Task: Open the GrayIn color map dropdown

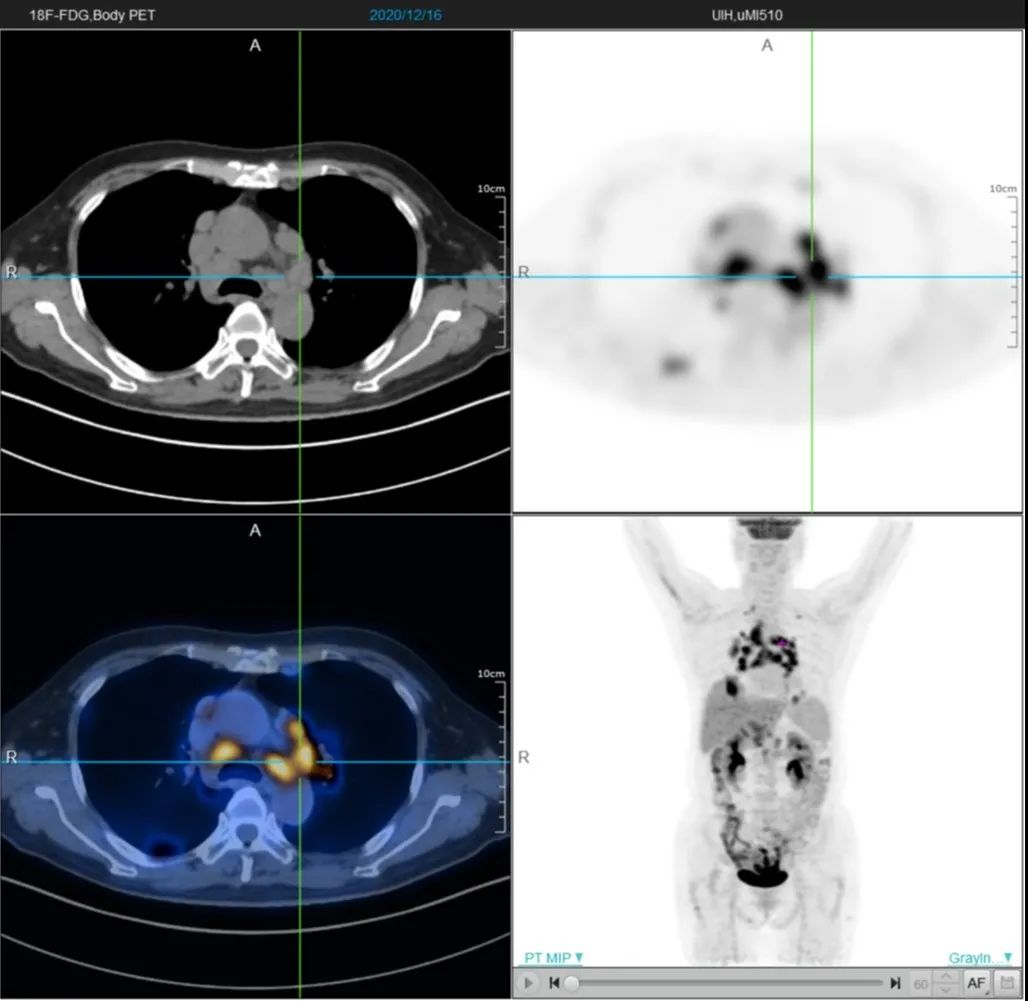Action: coord(980,958)
